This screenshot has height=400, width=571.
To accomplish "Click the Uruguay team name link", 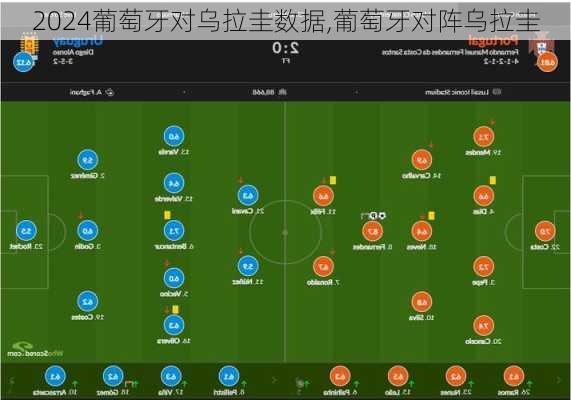I will (78, 41).
